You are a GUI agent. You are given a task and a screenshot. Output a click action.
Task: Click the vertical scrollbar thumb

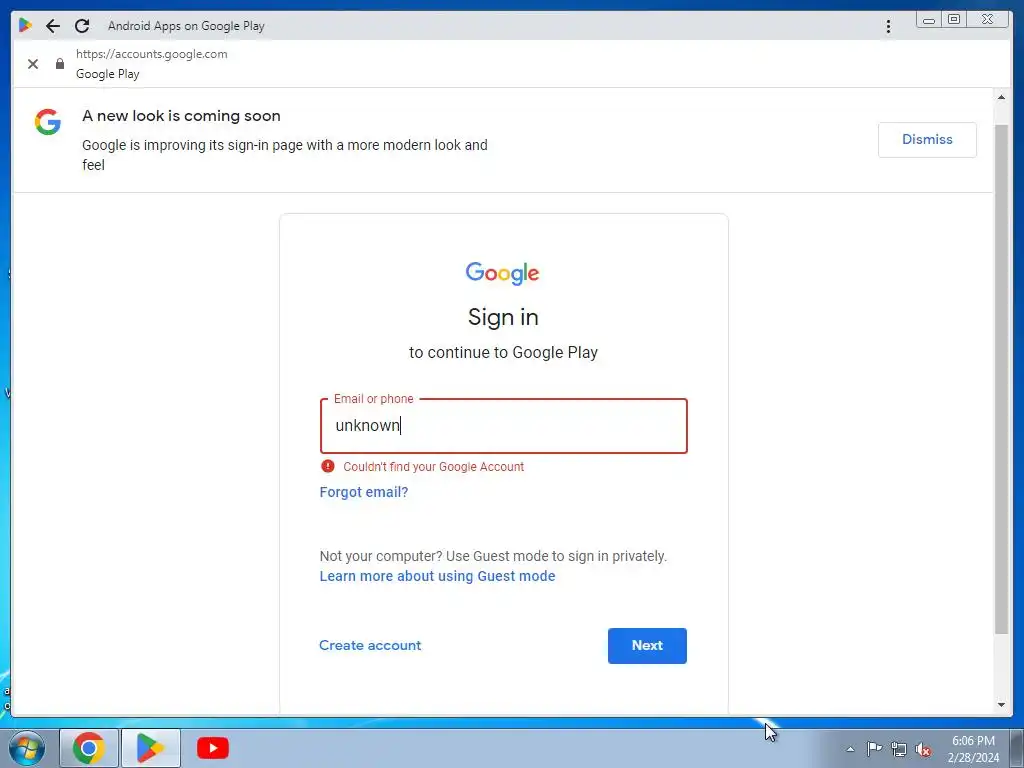point(1001,379)
